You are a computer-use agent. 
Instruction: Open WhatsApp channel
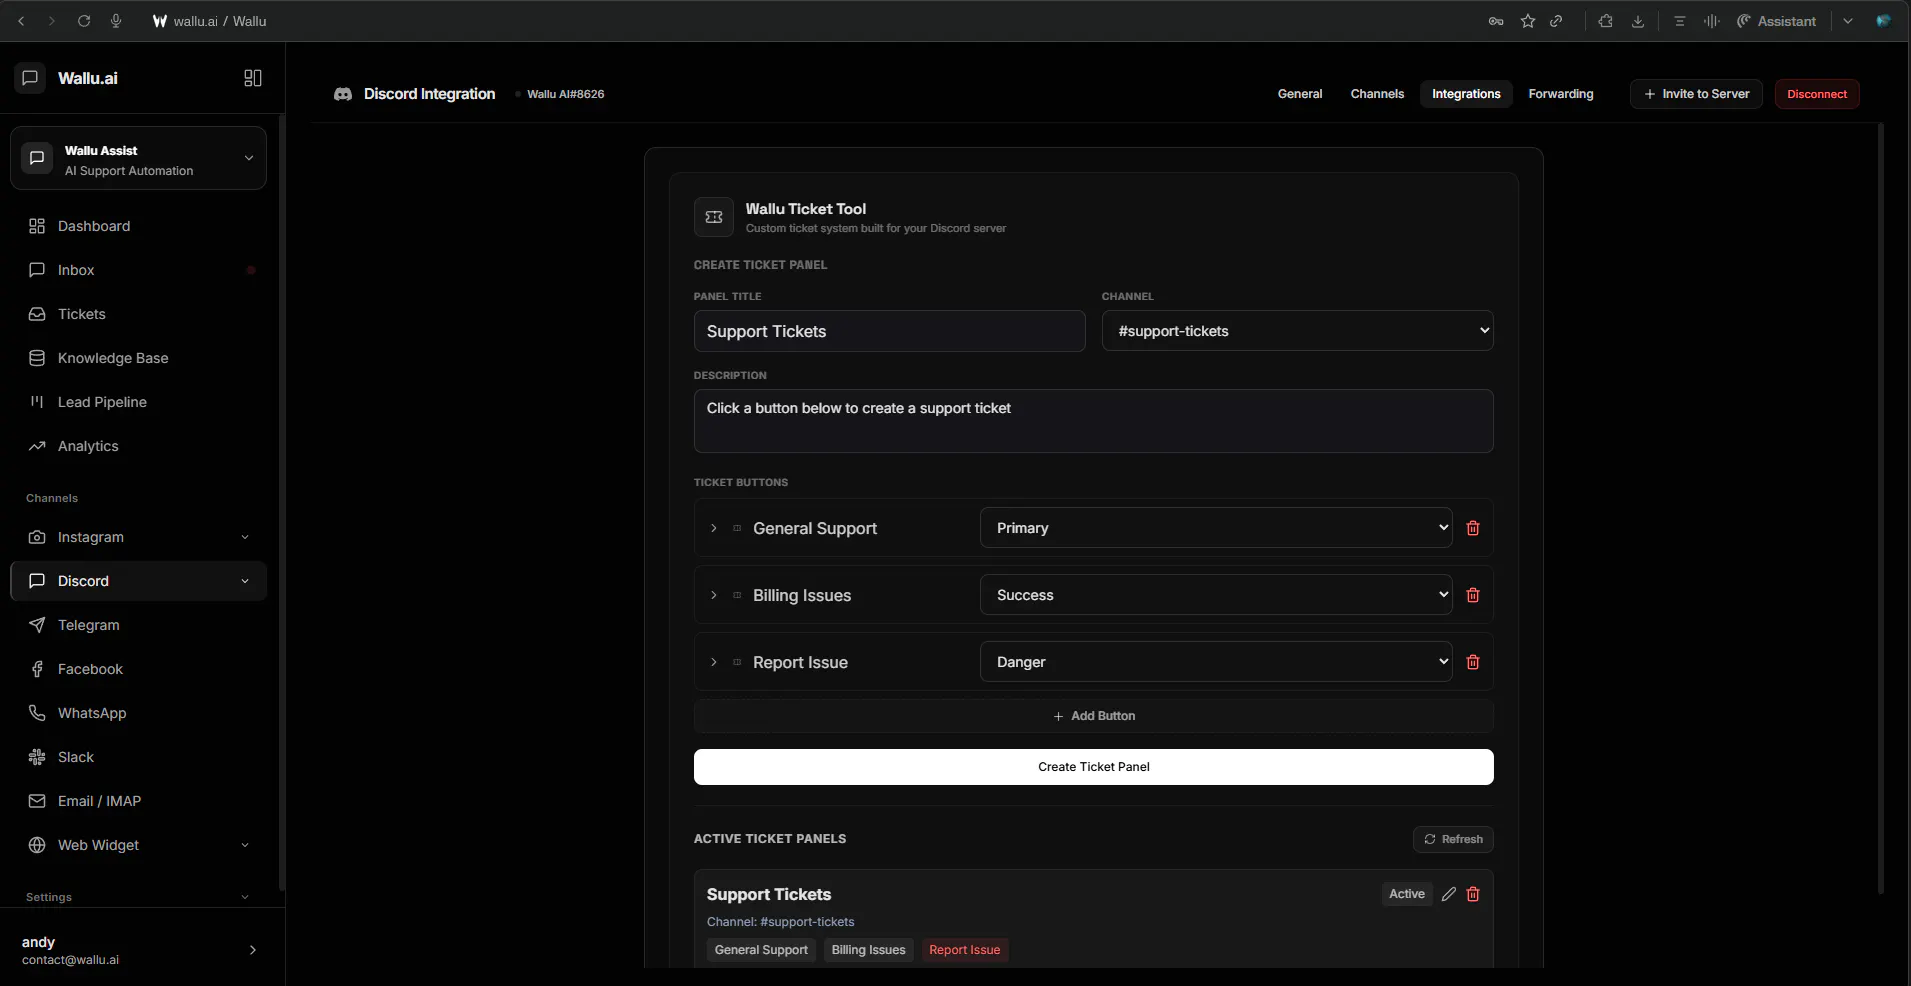click(138, 713)
